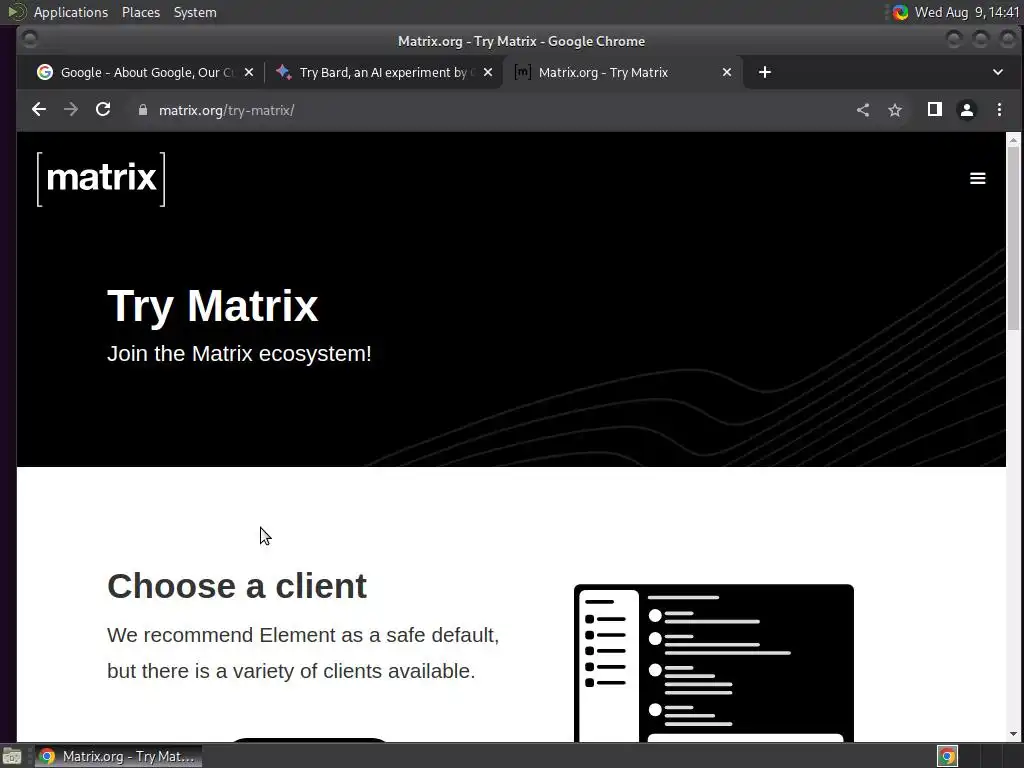The image size is (1024, 768).
Task: Click the 'We recommend Element' paragraph
Action: coord(303,653)
